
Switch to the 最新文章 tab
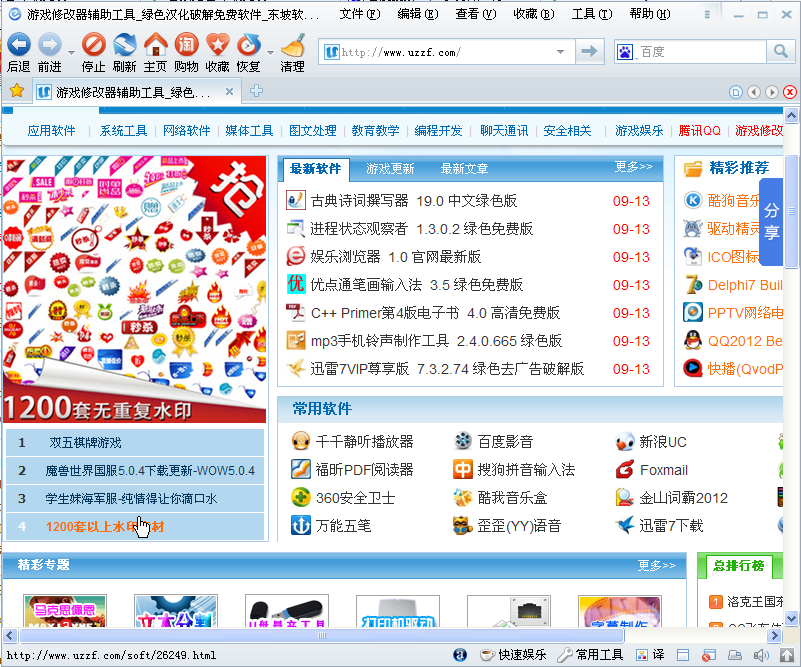(464, 169)
